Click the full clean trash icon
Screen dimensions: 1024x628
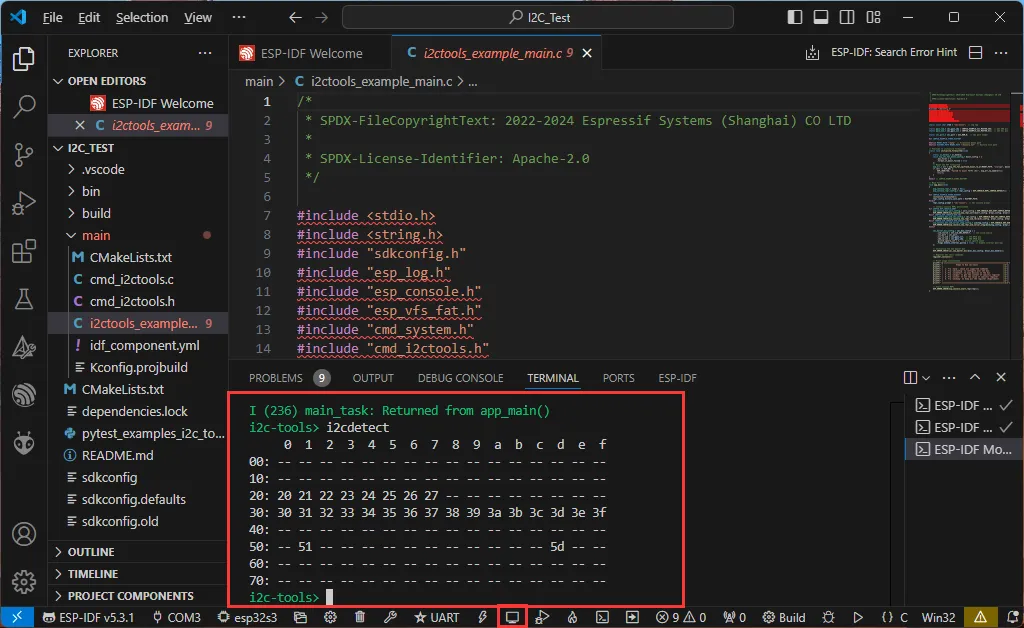tap(360, 617)
